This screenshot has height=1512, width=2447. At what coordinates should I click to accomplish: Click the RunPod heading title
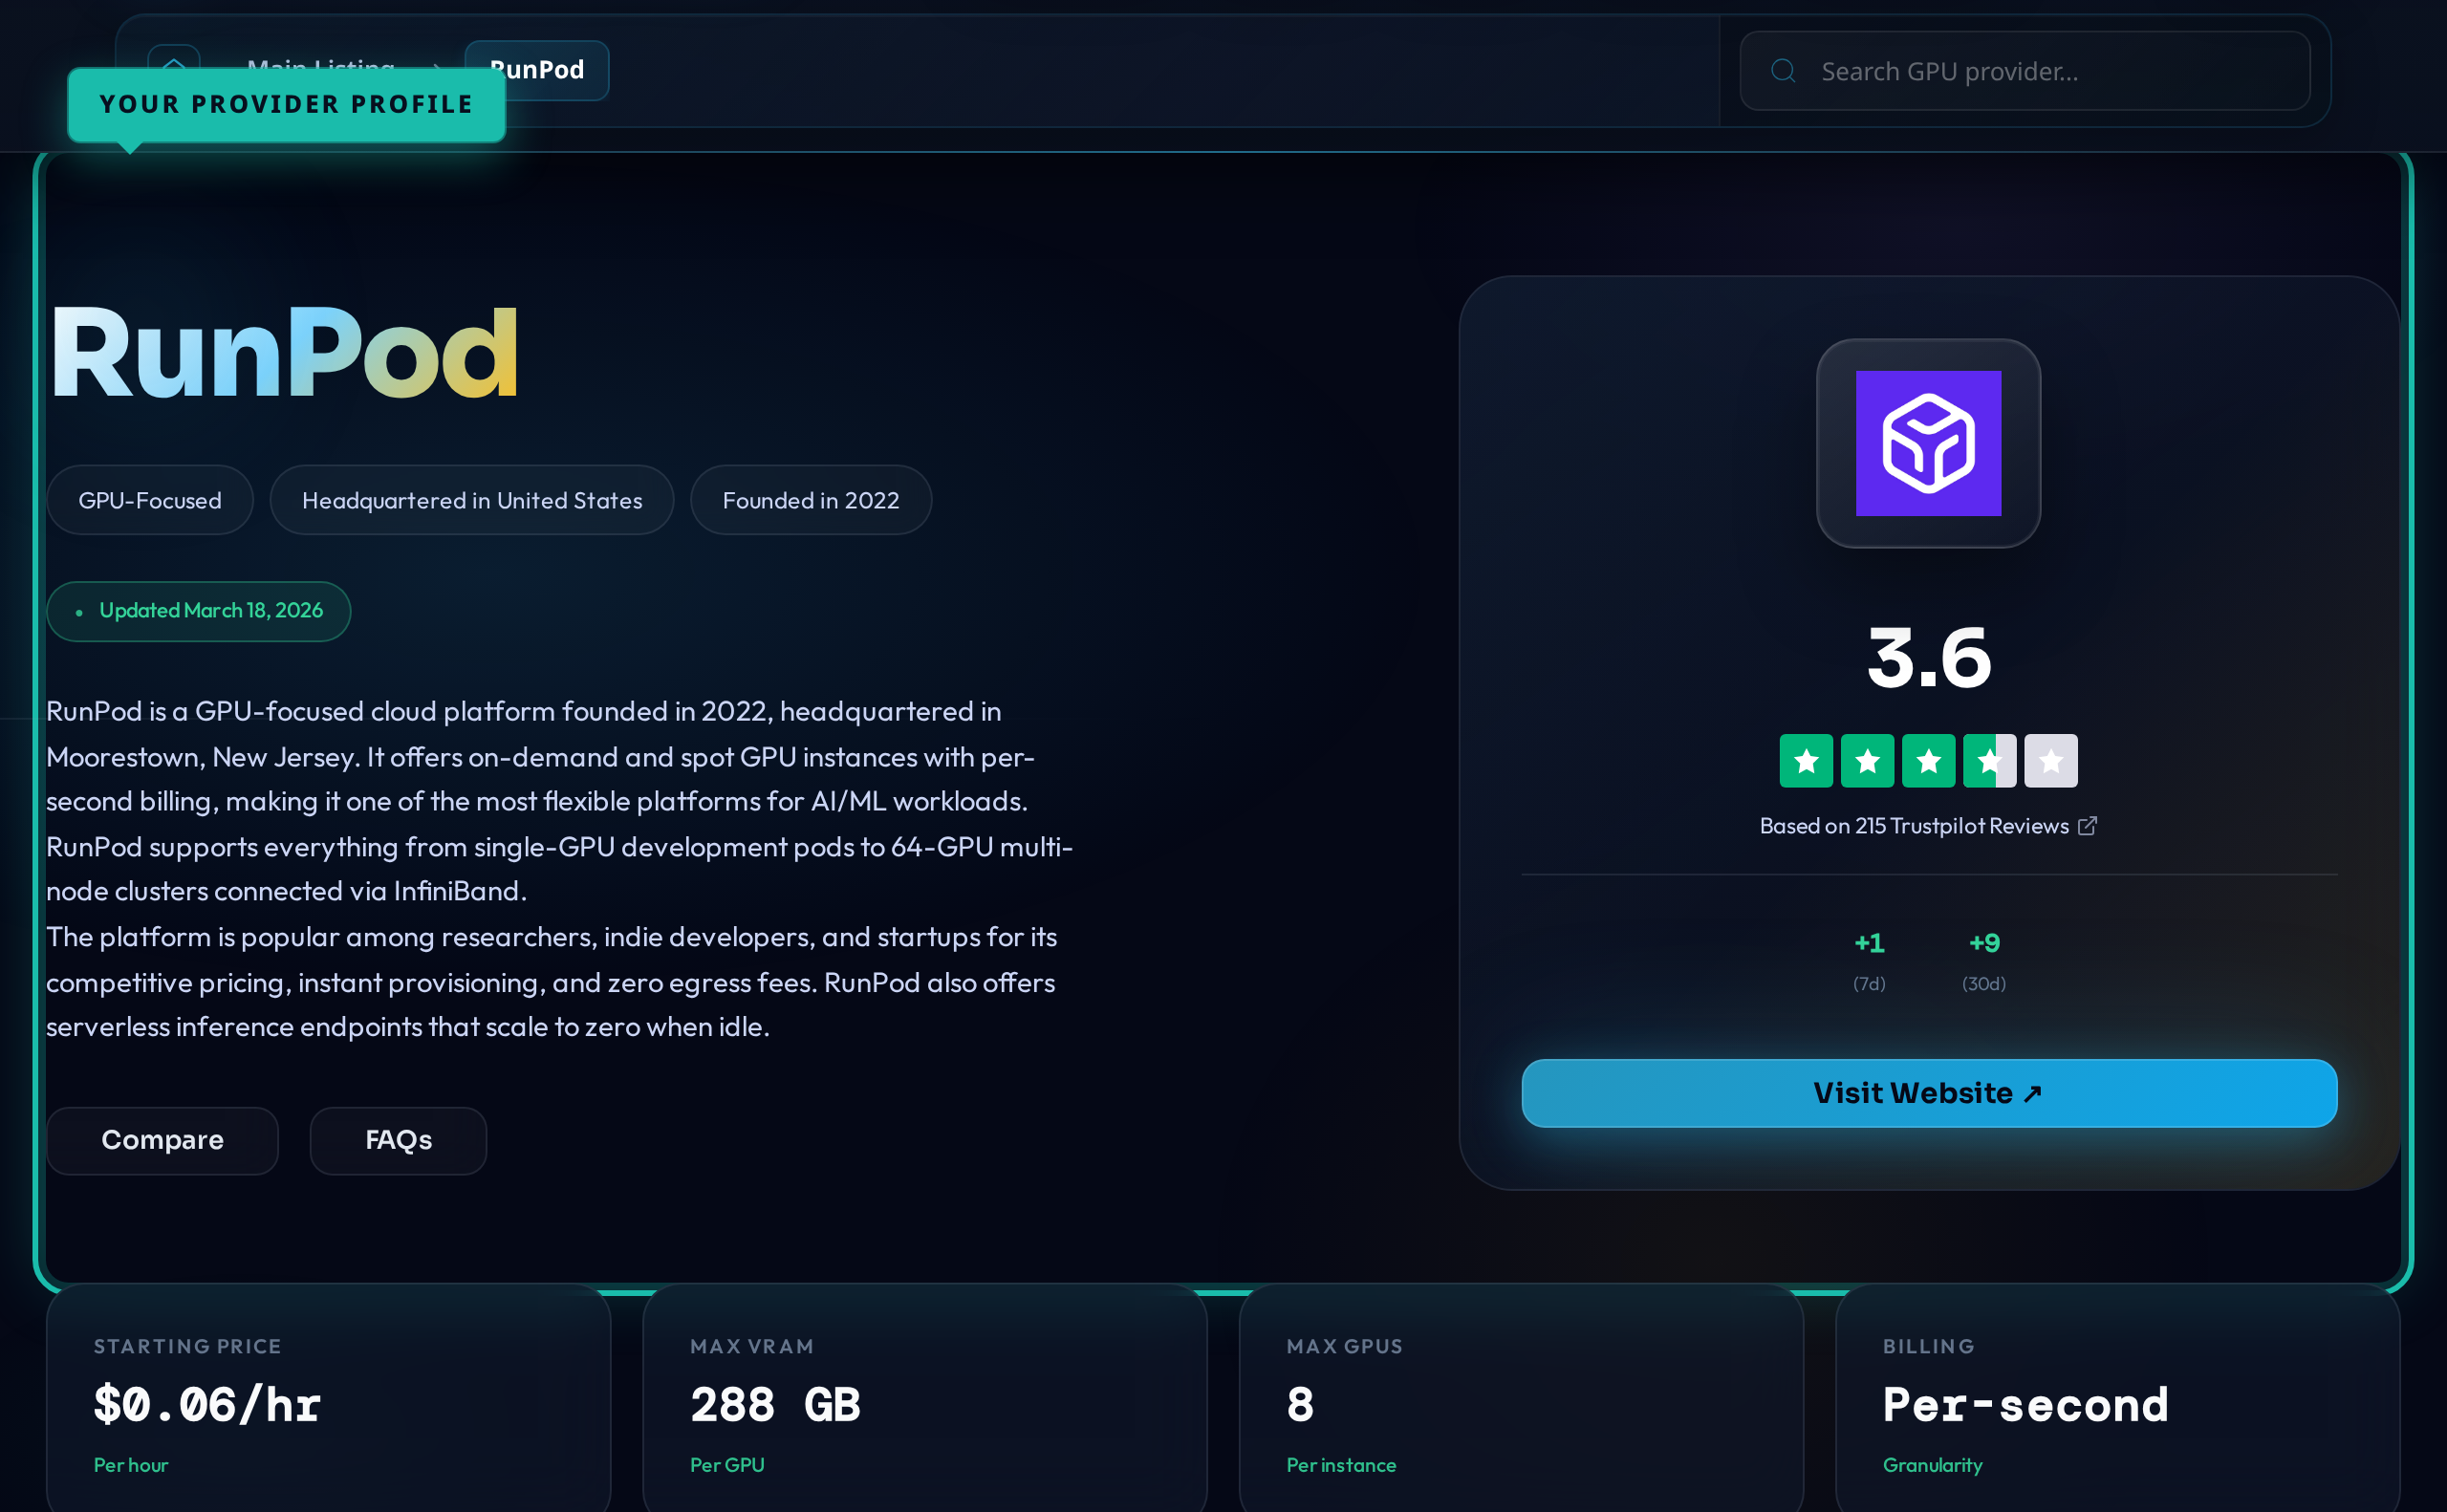(x=283, y=353)
